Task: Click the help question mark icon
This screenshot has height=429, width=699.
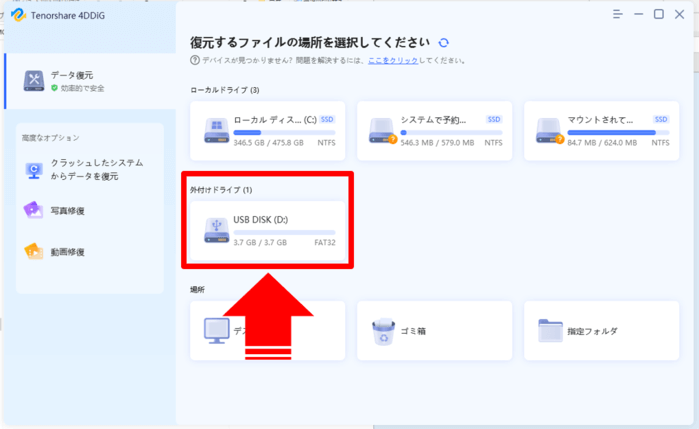Action: coord(195,60)
